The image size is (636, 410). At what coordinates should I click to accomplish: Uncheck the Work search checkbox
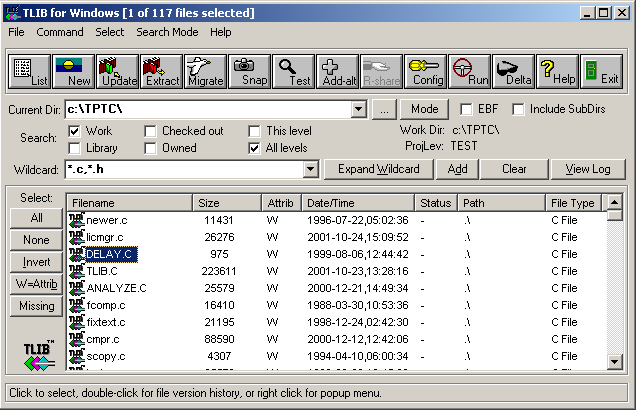74,131
